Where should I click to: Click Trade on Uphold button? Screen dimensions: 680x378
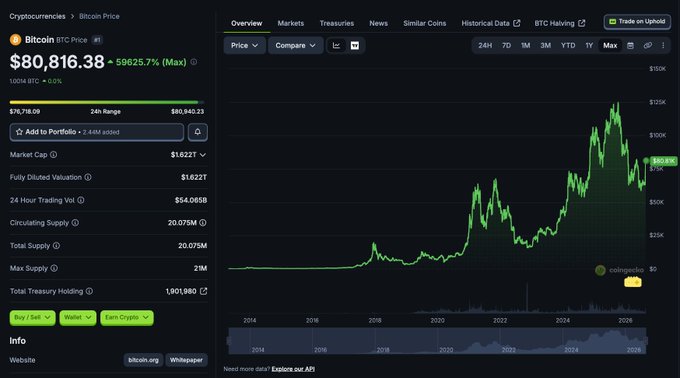tap(637, 22)
